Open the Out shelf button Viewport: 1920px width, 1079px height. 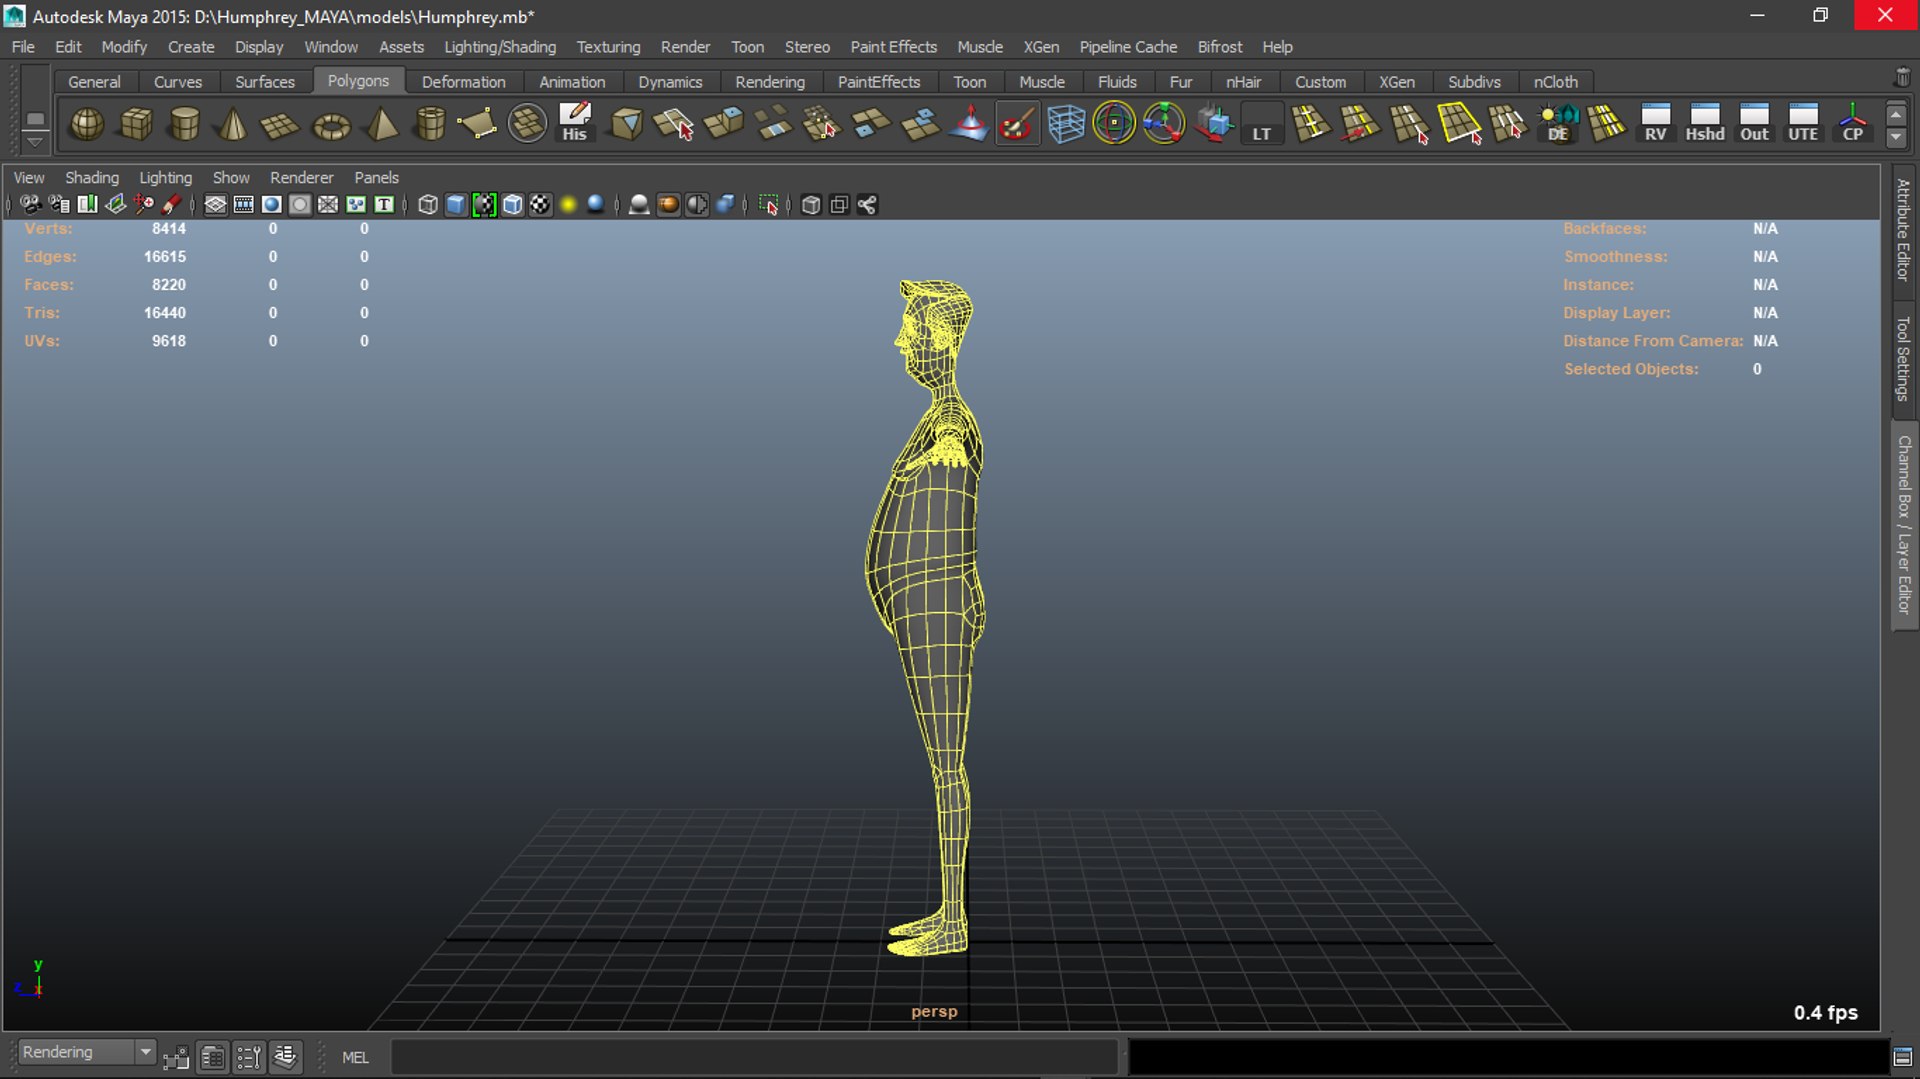(1754, 123)
